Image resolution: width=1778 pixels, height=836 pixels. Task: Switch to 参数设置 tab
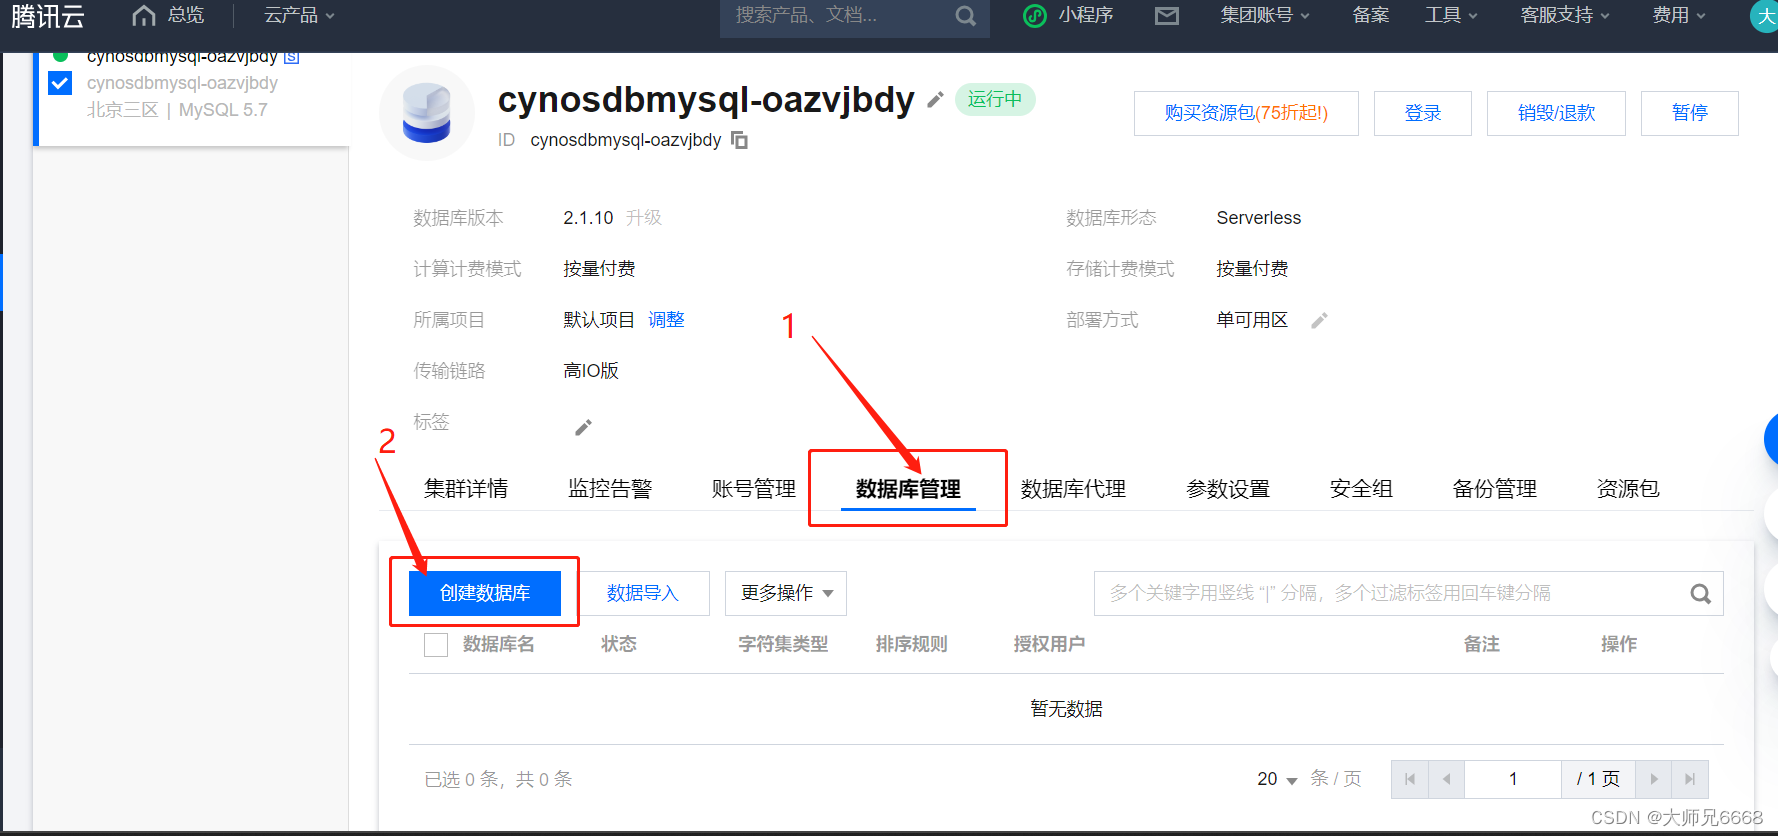pos(1228,489)
